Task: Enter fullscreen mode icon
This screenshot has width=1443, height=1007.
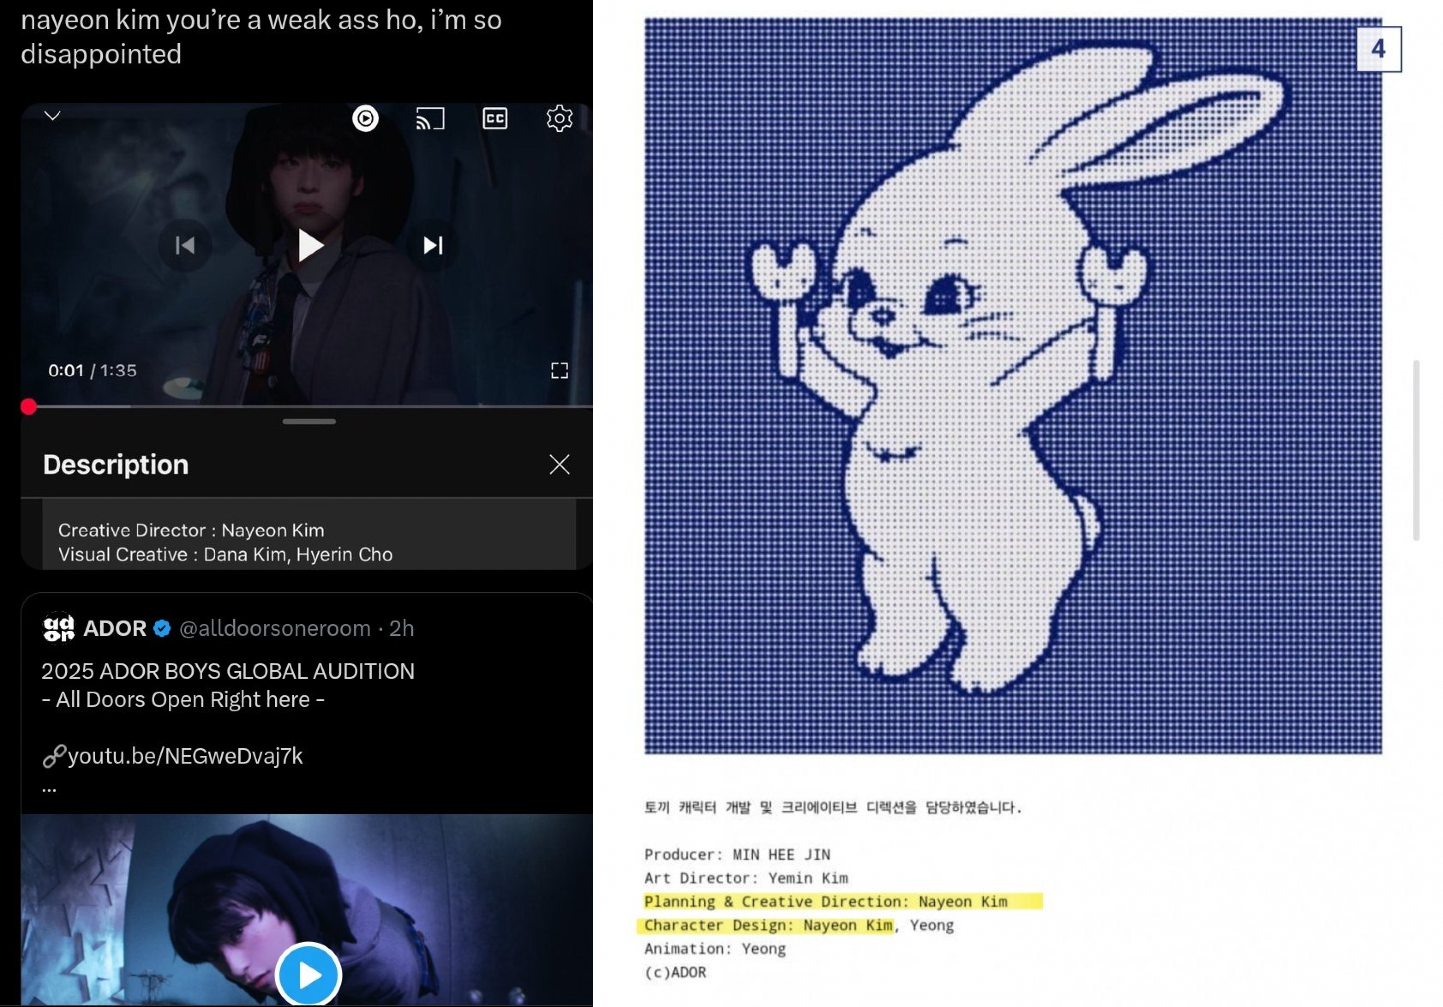Action: (x=559, y=371)
